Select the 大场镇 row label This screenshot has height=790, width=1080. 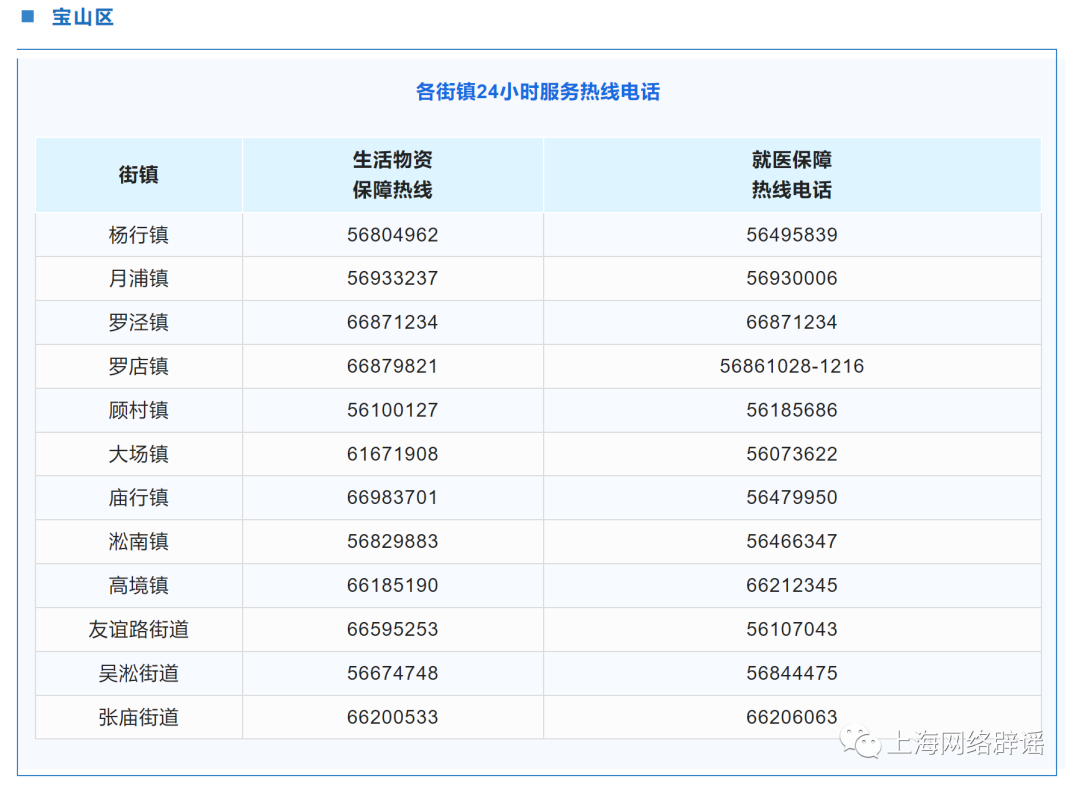[x=138, y=454]
